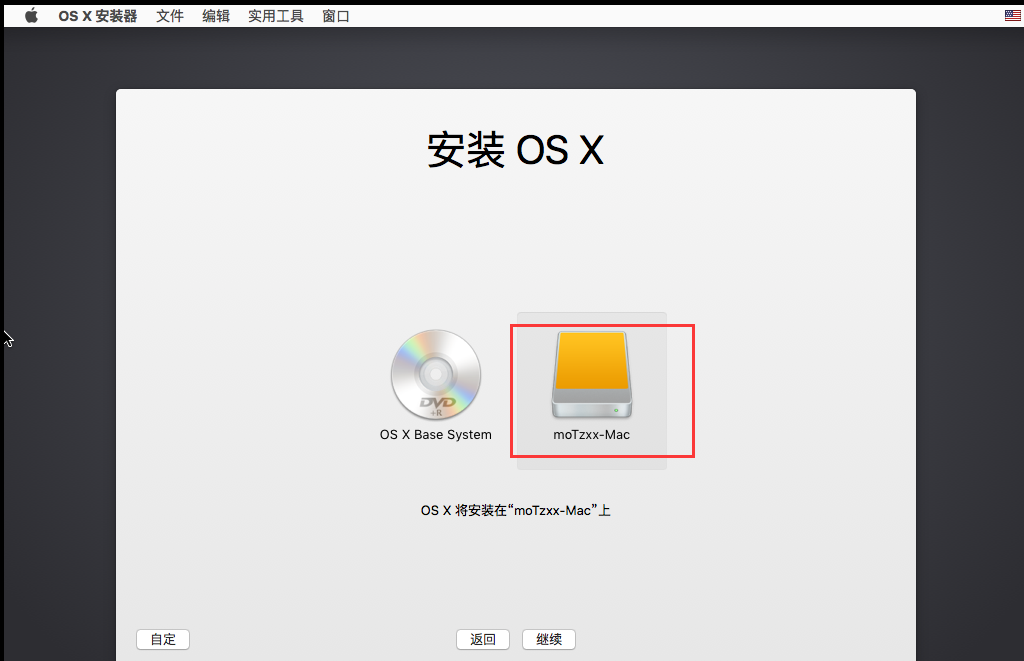Select the moTzxx-Mac hard drive icon

click(592, 374)
